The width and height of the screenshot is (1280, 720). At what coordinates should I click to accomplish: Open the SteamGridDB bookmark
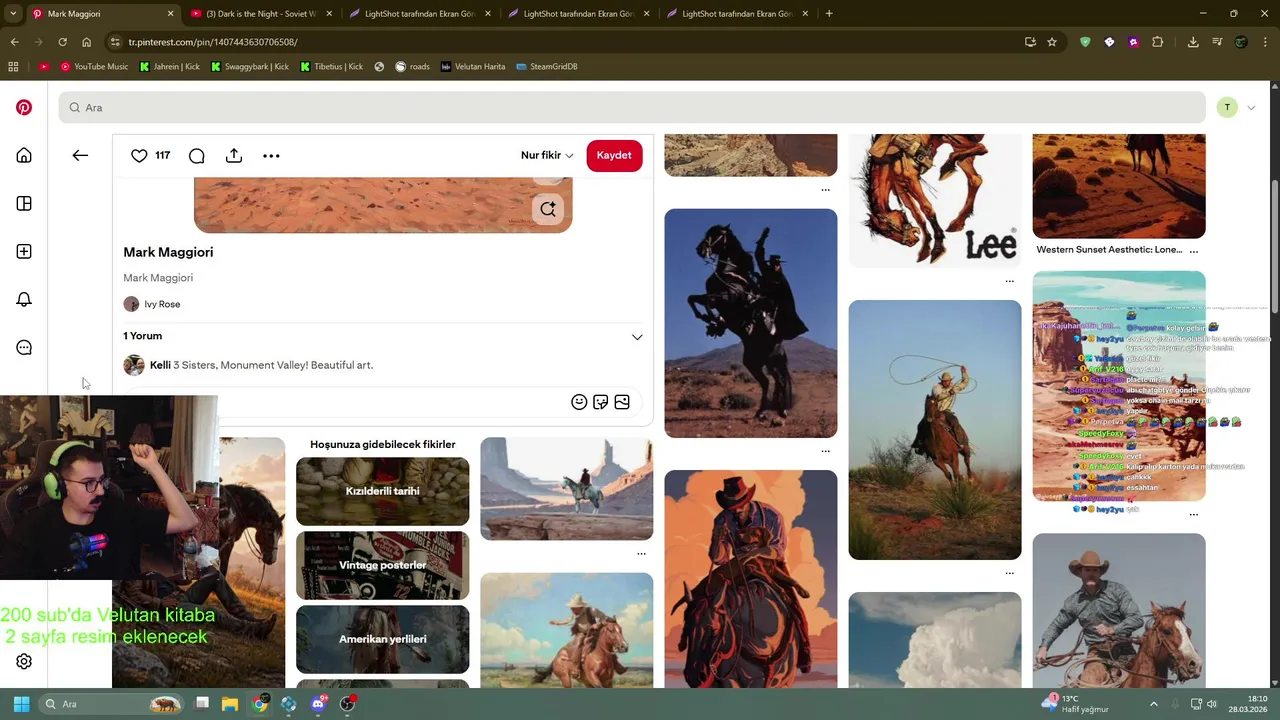[547, 66]
